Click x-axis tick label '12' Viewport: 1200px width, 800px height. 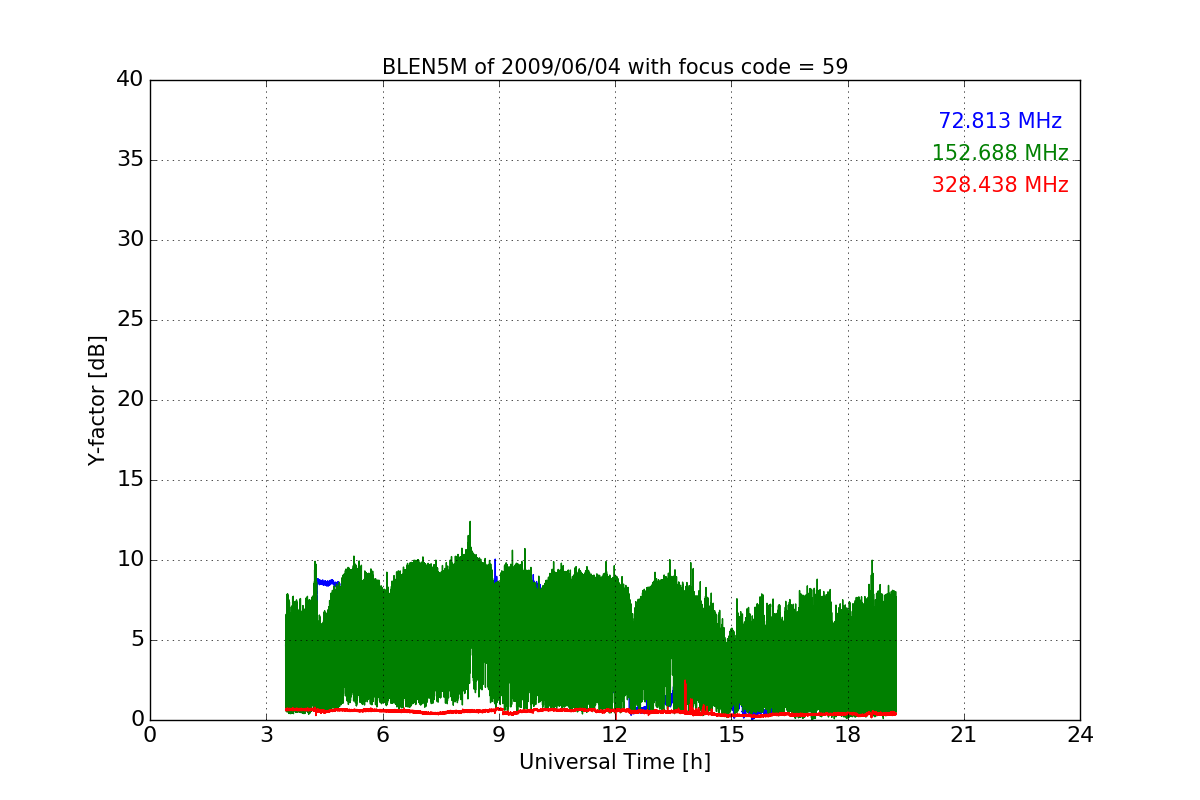point(615,735)
